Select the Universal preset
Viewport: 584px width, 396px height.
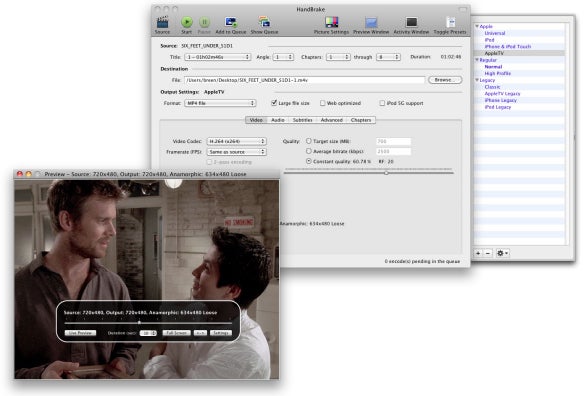click(495, 33)
